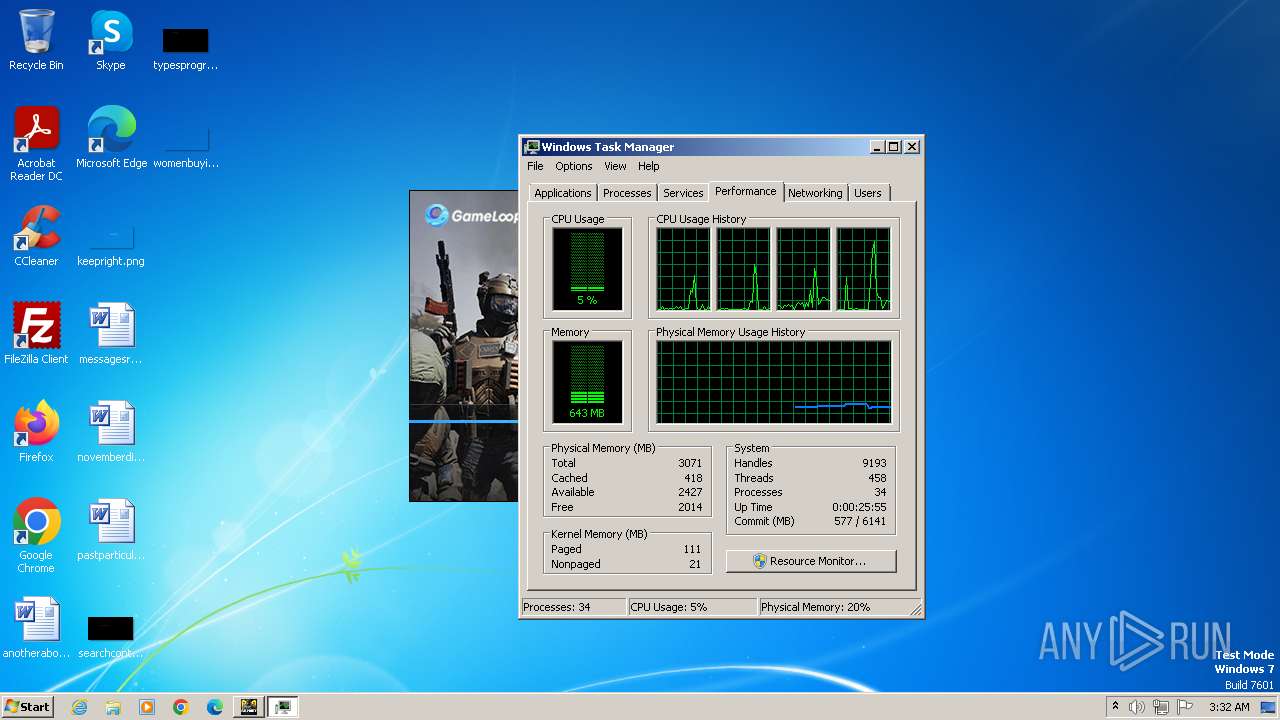Select the novemberdi... Word document
The height and width of the screenshot is (720, 1280).
pos(111,431)
